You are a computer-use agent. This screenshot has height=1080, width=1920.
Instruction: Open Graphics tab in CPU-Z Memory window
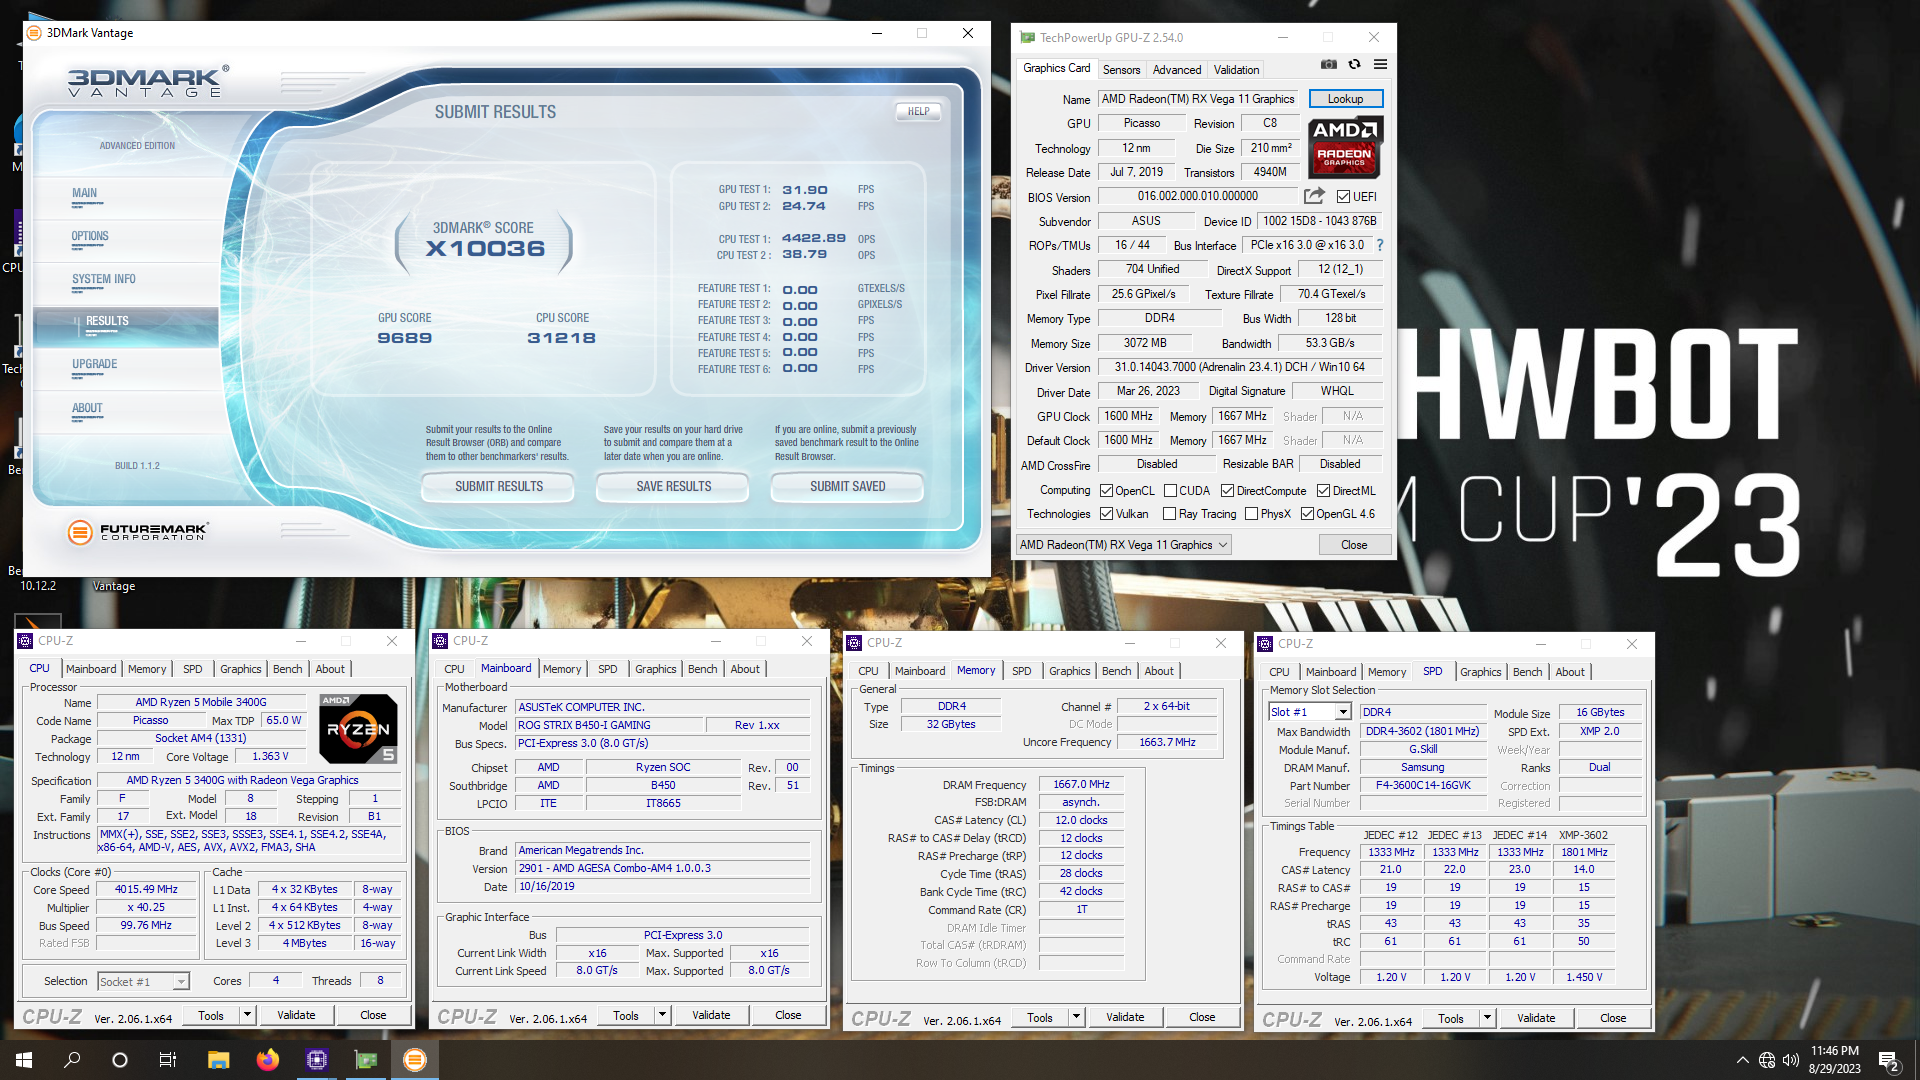(x=1069, y=671)
